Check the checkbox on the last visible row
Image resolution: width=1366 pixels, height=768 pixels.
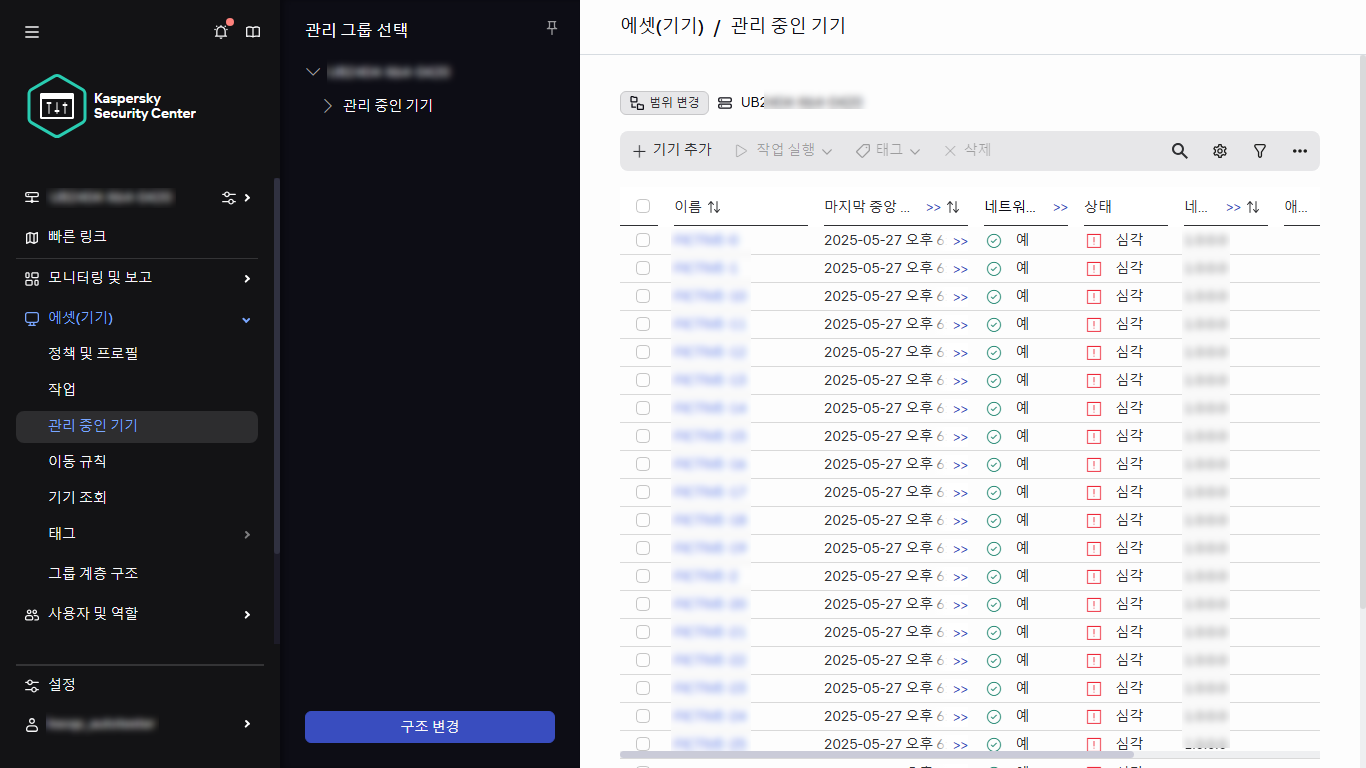tap(644, 743)
